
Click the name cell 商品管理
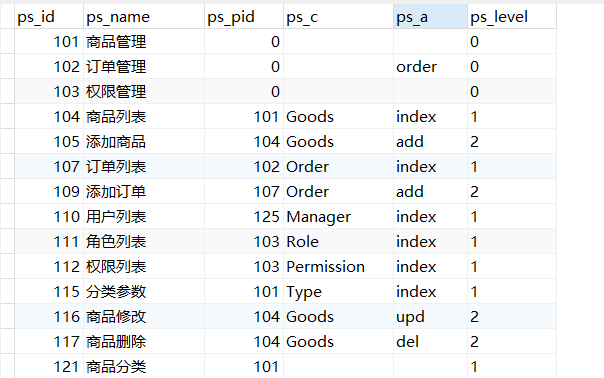click(x=144, y=42)
